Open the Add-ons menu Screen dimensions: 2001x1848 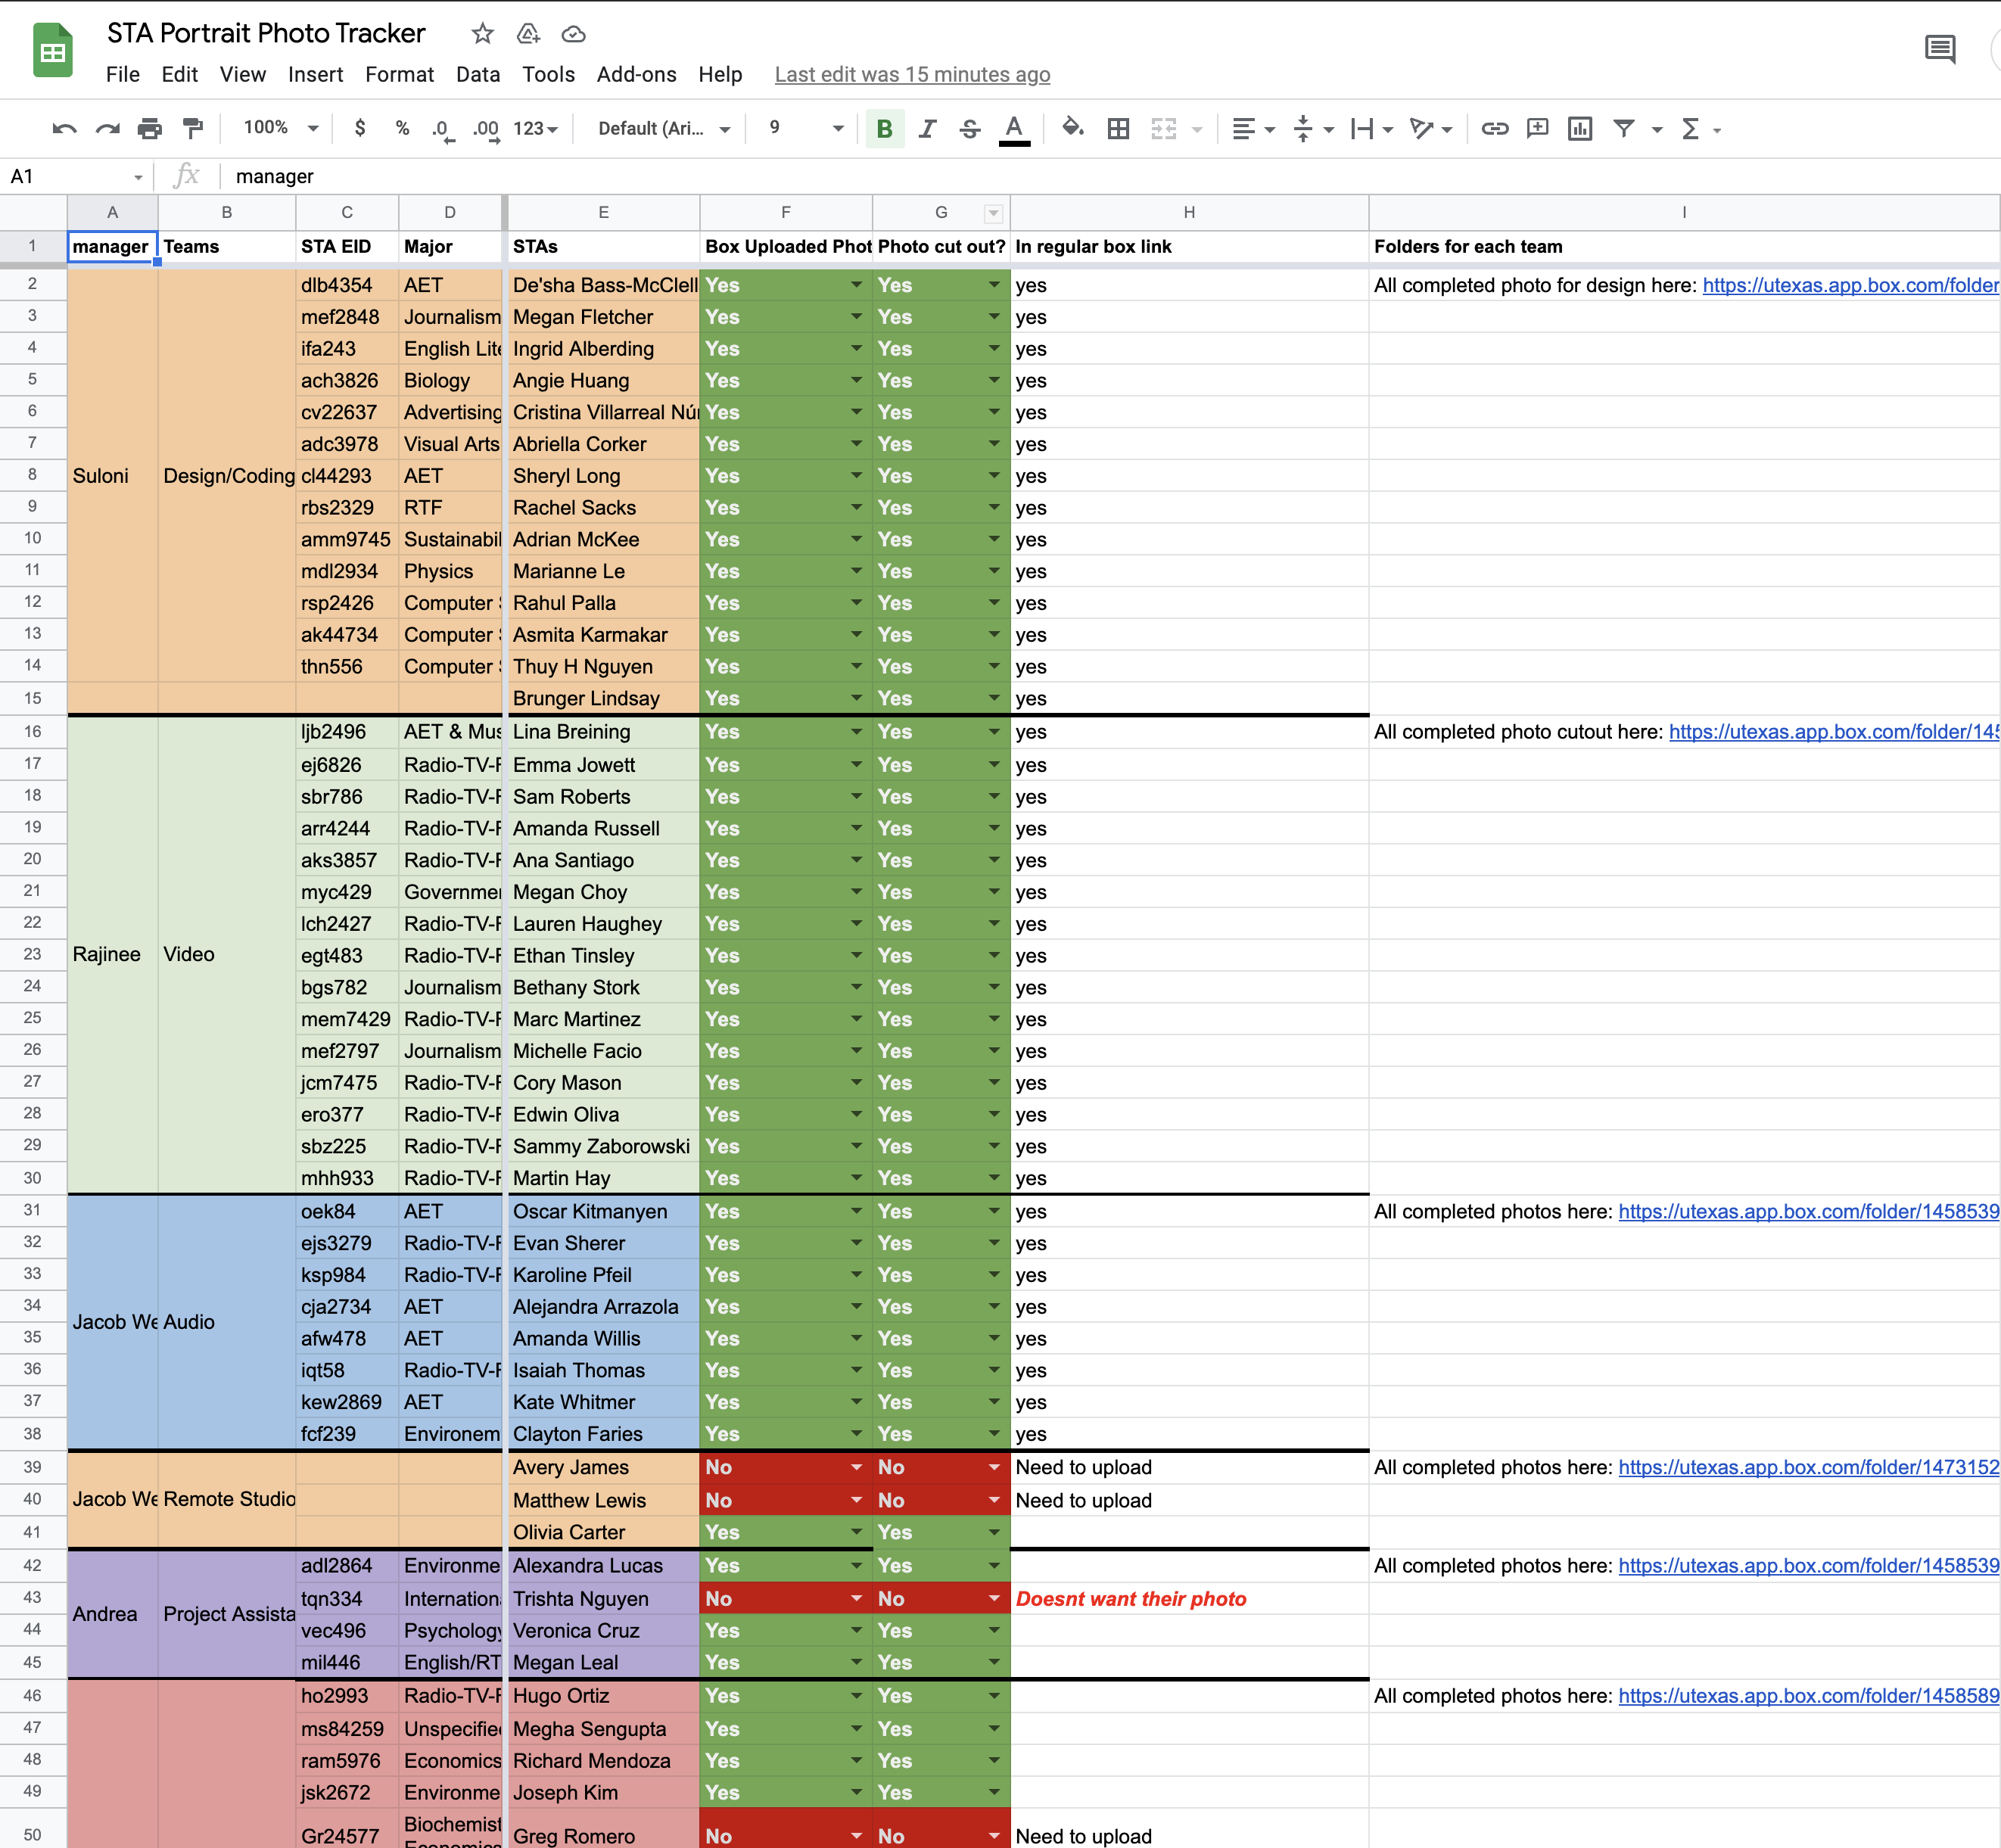636,74
